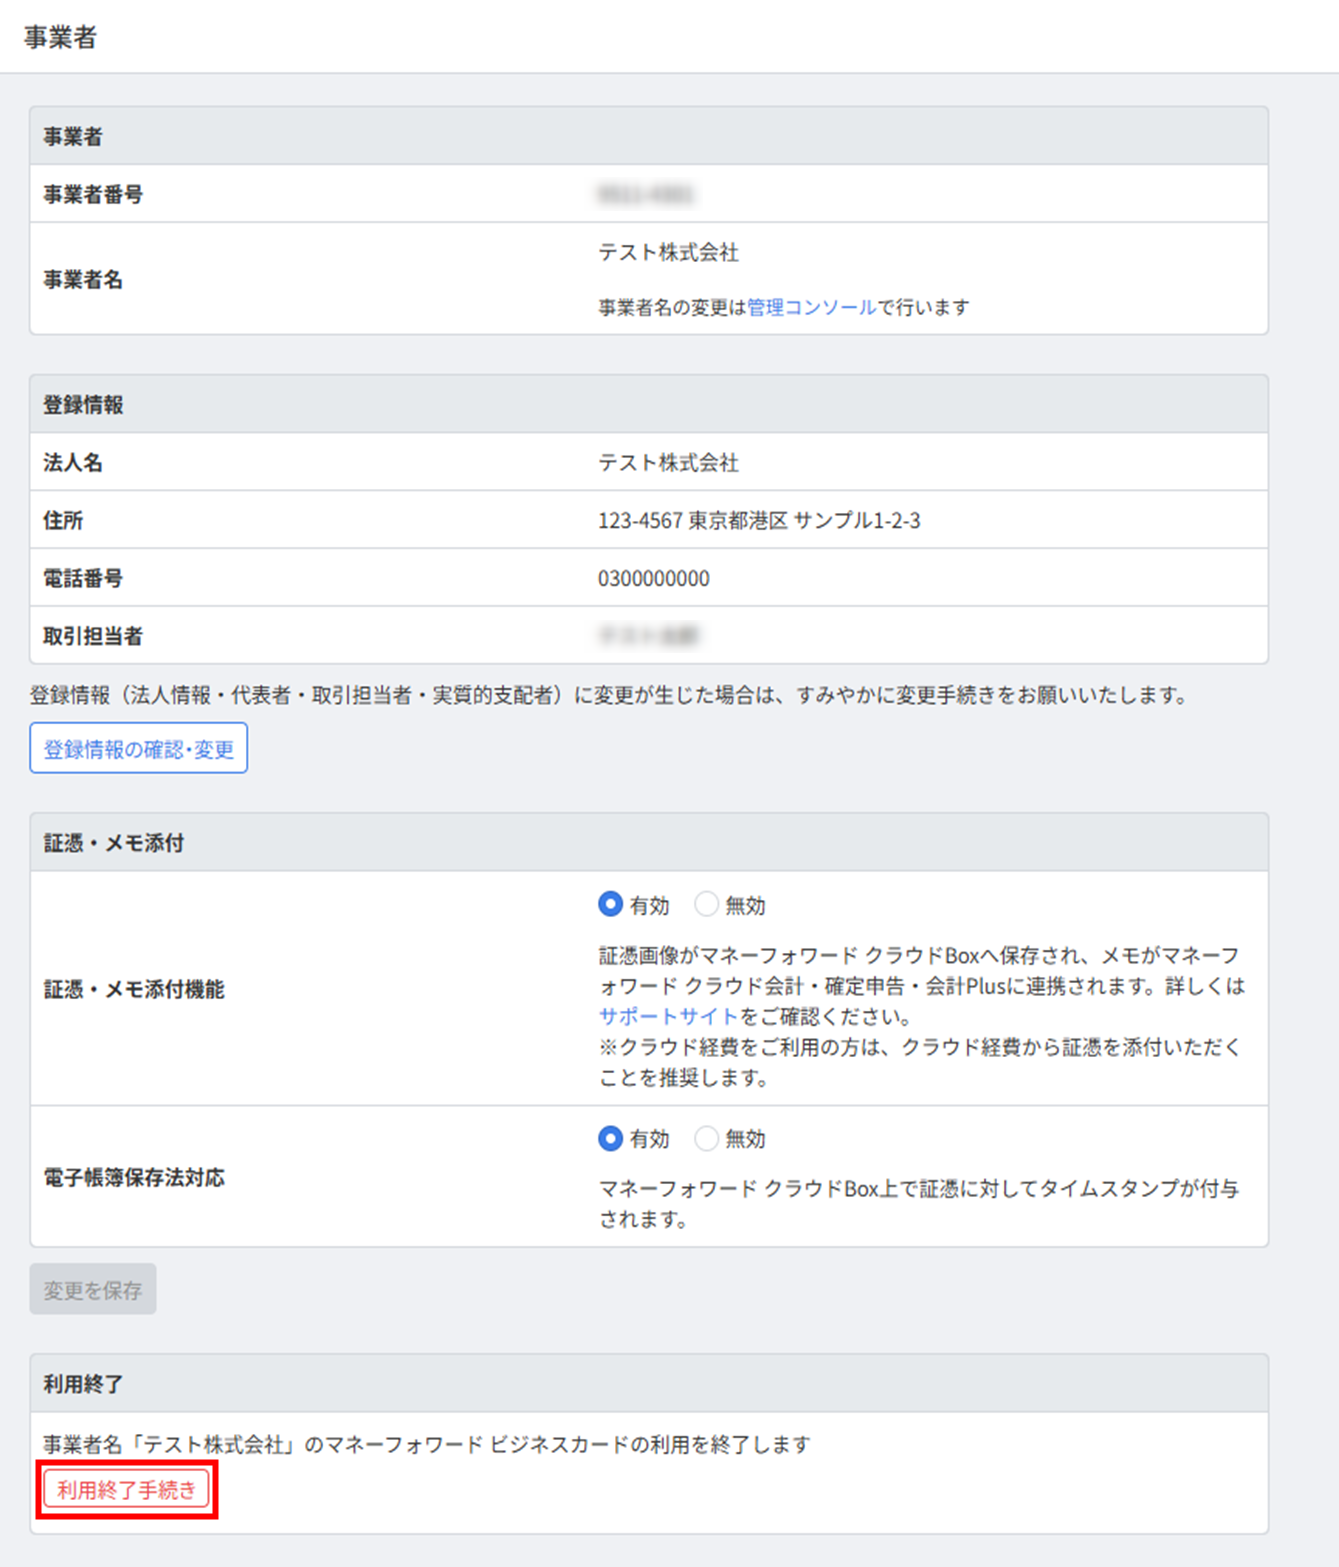Image resolution: width=1339 pixels, height=1567 pixels.
Task: Enable 証憑・メモ添付機能 with the 有効 radio
Action: coord(610,905)
